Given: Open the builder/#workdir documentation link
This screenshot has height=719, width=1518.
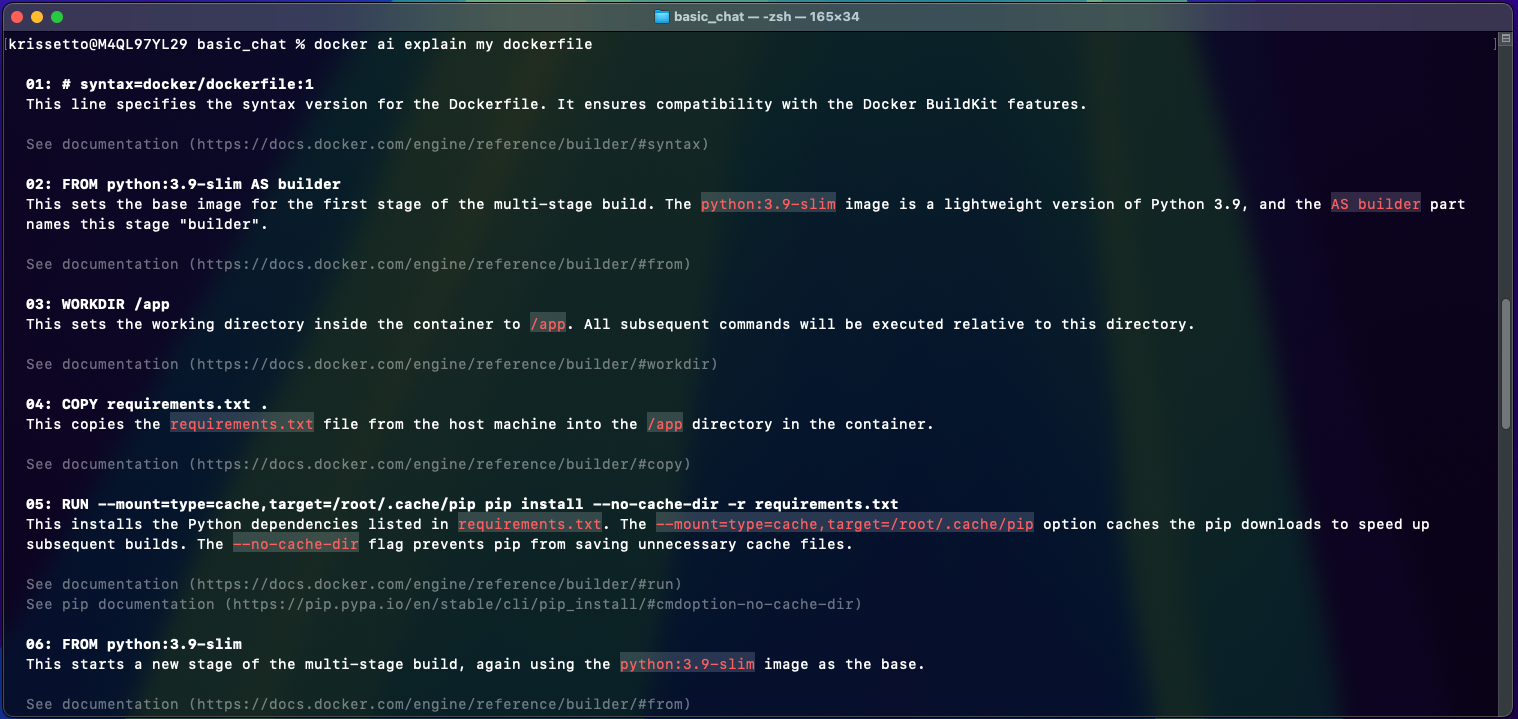Looking at the screenshot, I should coord(456,364).
